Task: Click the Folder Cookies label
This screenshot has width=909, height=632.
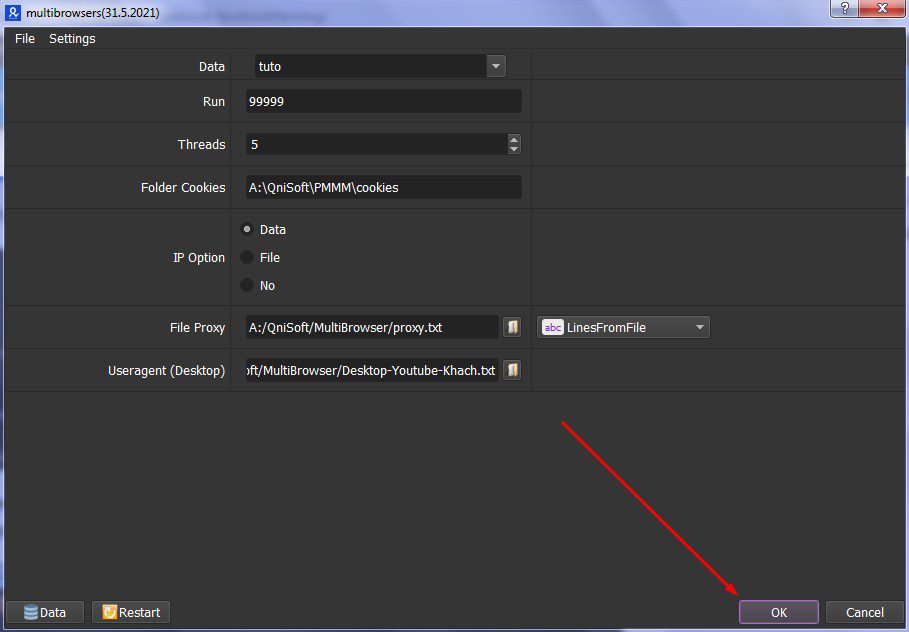Action: pyautogui.click(x=183, y=187)
